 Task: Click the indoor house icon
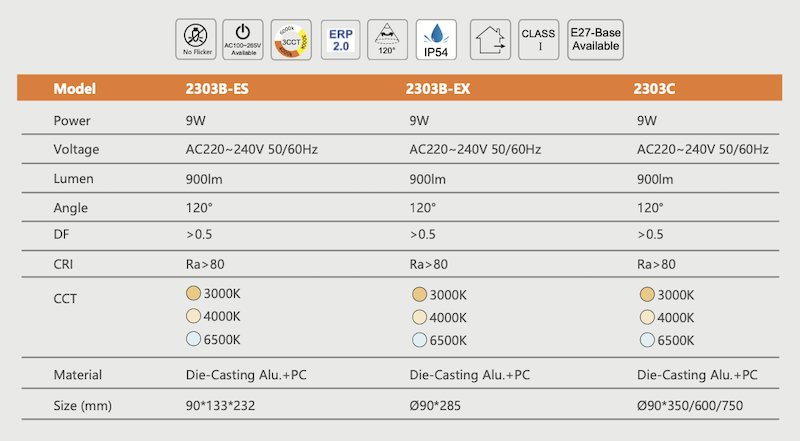490,36
